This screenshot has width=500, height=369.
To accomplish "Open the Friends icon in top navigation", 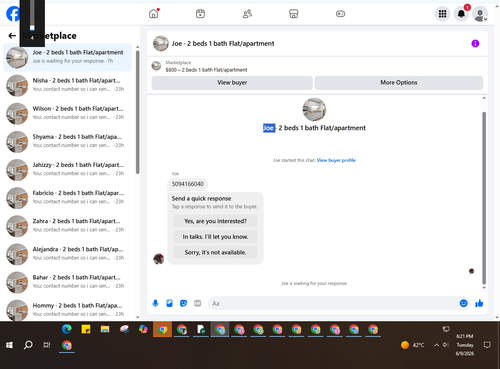I will pyautogui.click(x=247, y=14).
